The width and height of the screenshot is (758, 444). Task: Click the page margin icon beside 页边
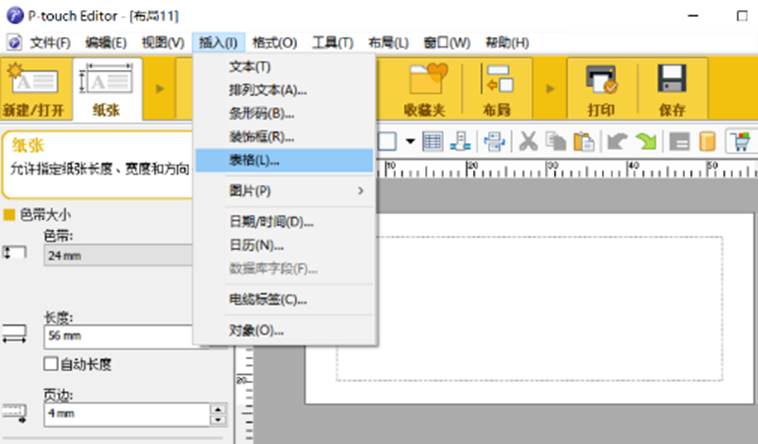point(15,413)
